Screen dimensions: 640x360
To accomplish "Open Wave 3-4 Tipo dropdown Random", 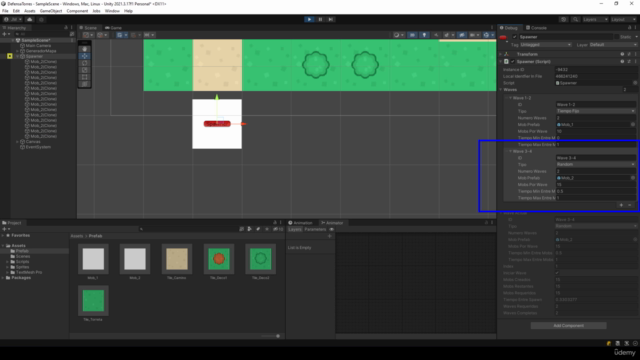I will (596, 164).
